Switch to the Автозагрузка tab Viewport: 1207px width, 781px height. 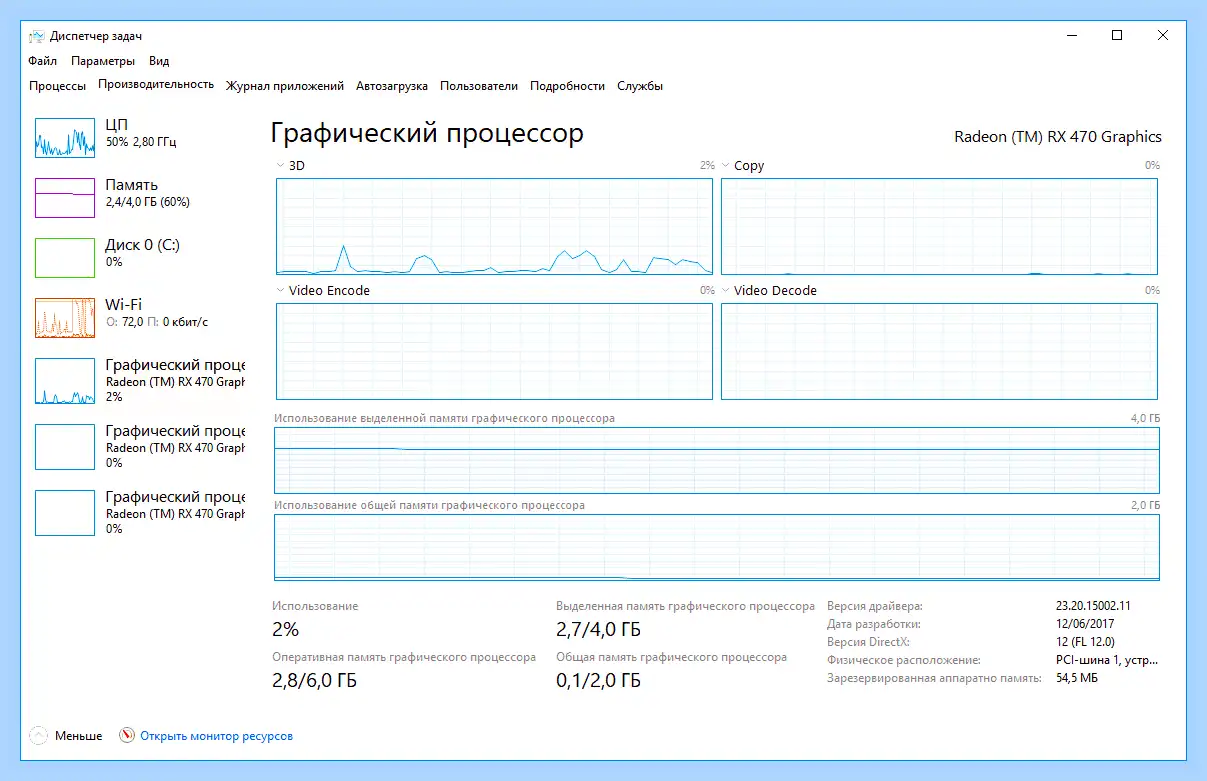point(392,86)
